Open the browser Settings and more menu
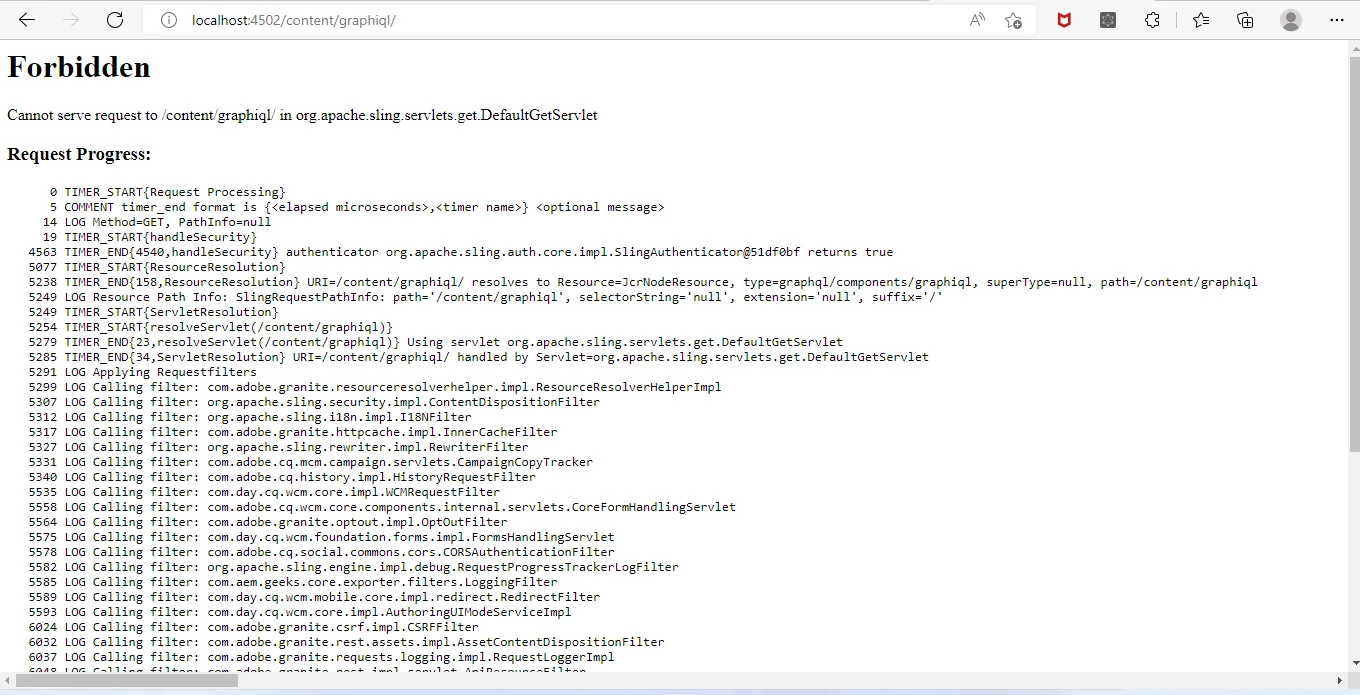This screenshot has height=695, width=1360. [x=1337, y=20]
